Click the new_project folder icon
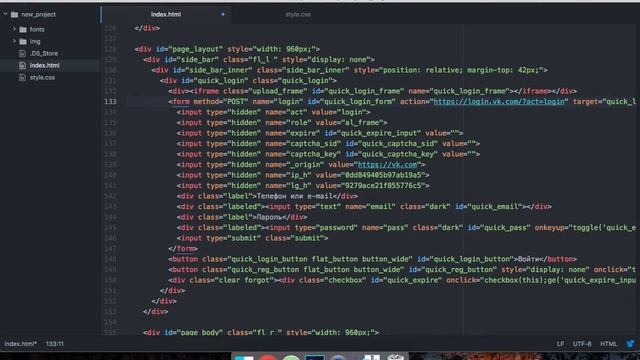 (15, 15)
